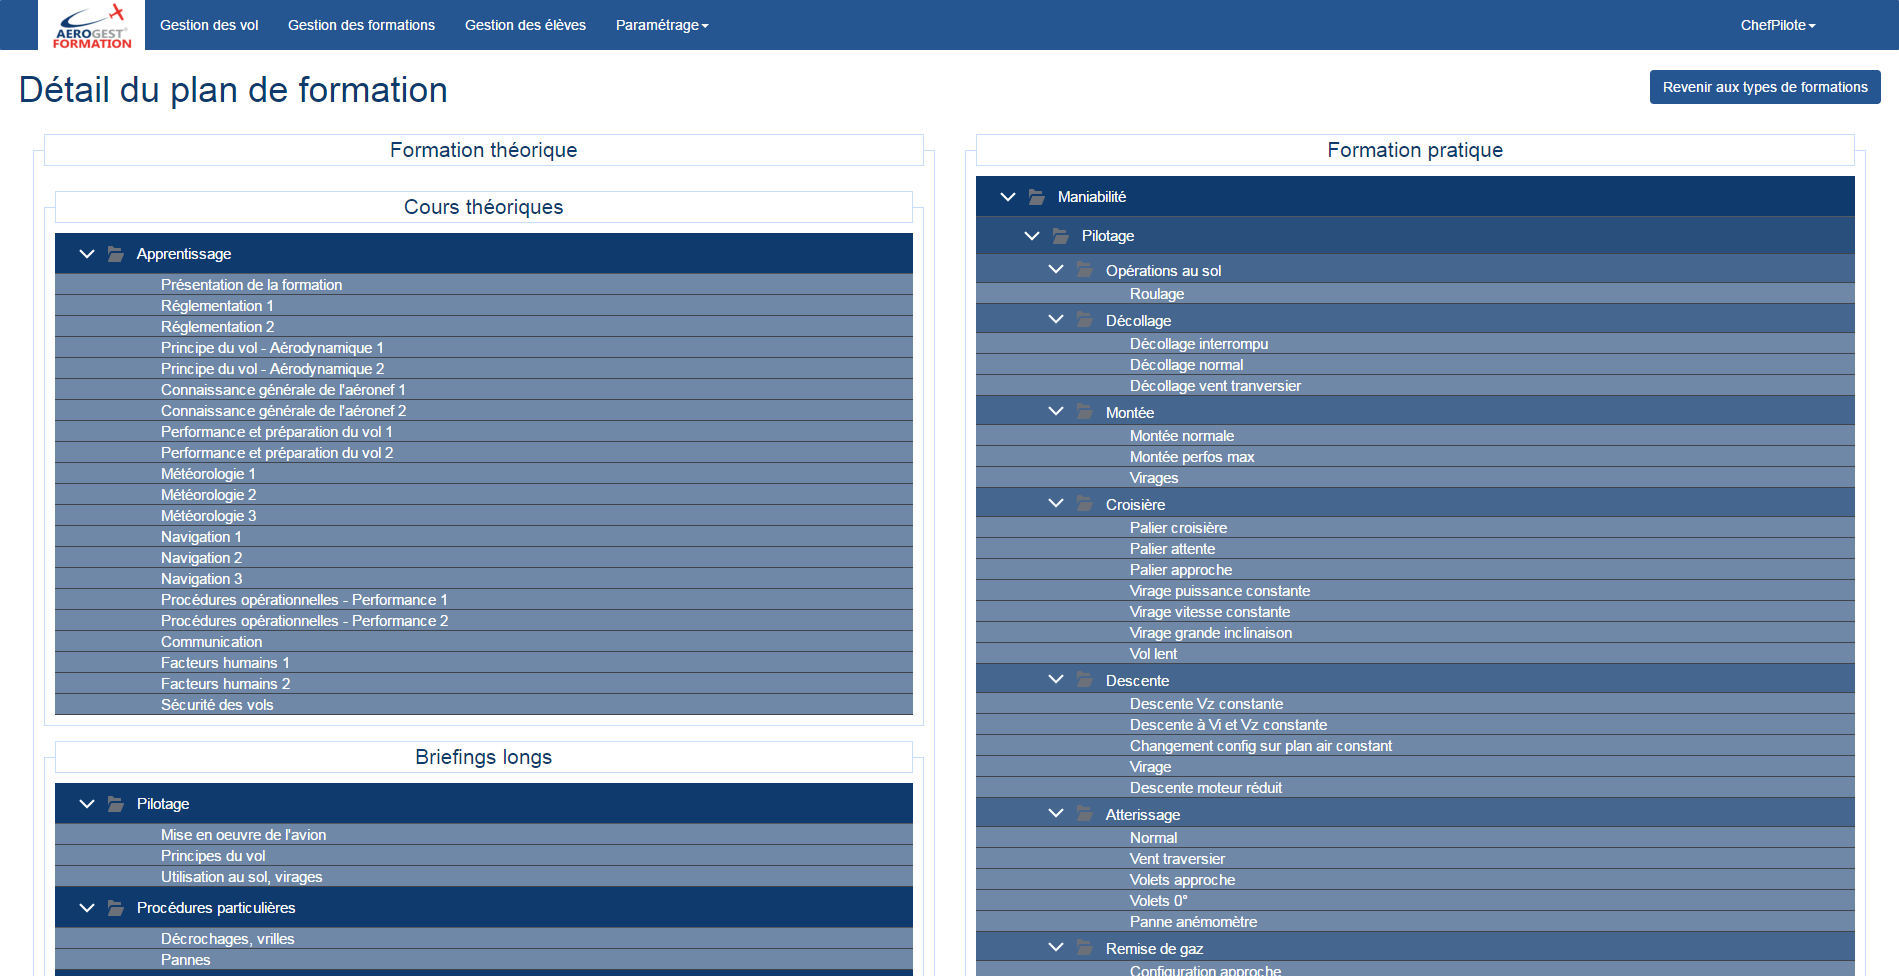Click the folder icon next to Montée
Viewport: 1899px width, 976px height.
point(1085,412)
